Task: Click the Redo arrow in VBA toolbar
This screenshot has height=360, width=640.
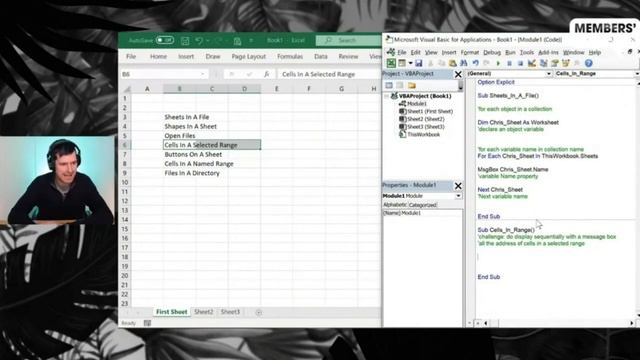Action: (486, 63)
